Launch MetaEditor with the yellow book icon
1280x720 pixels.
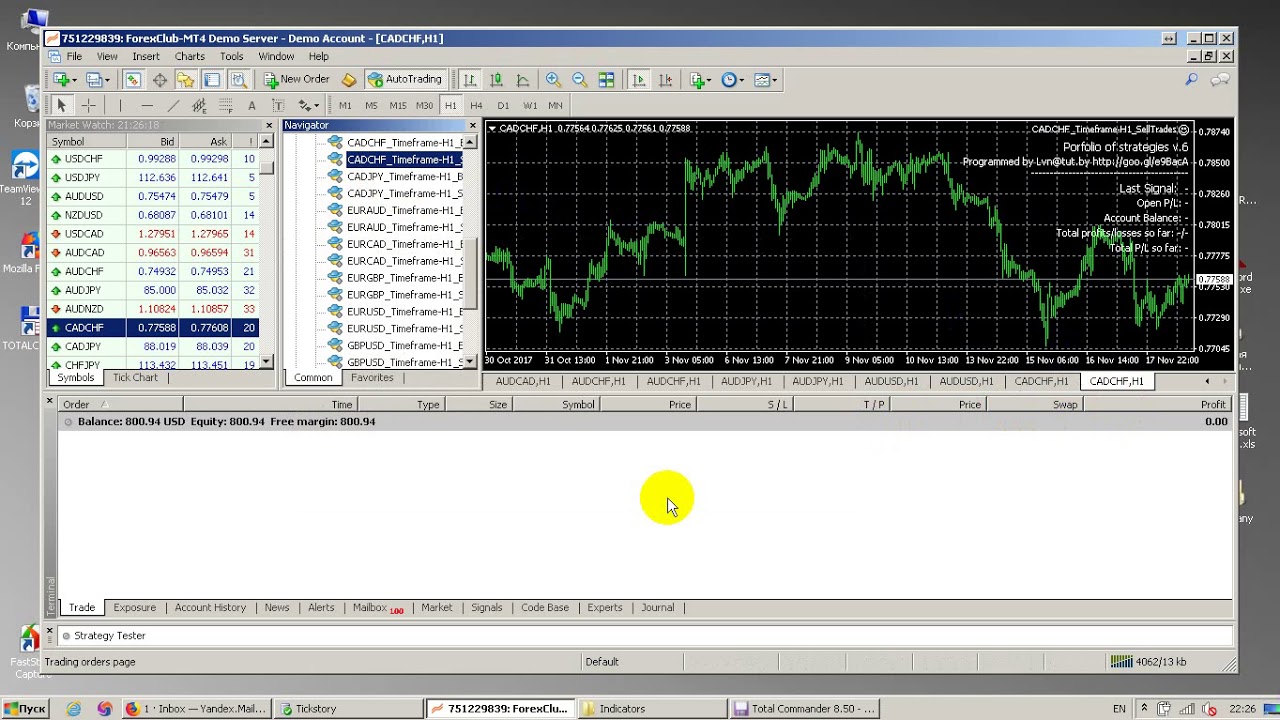coord(349,80)
